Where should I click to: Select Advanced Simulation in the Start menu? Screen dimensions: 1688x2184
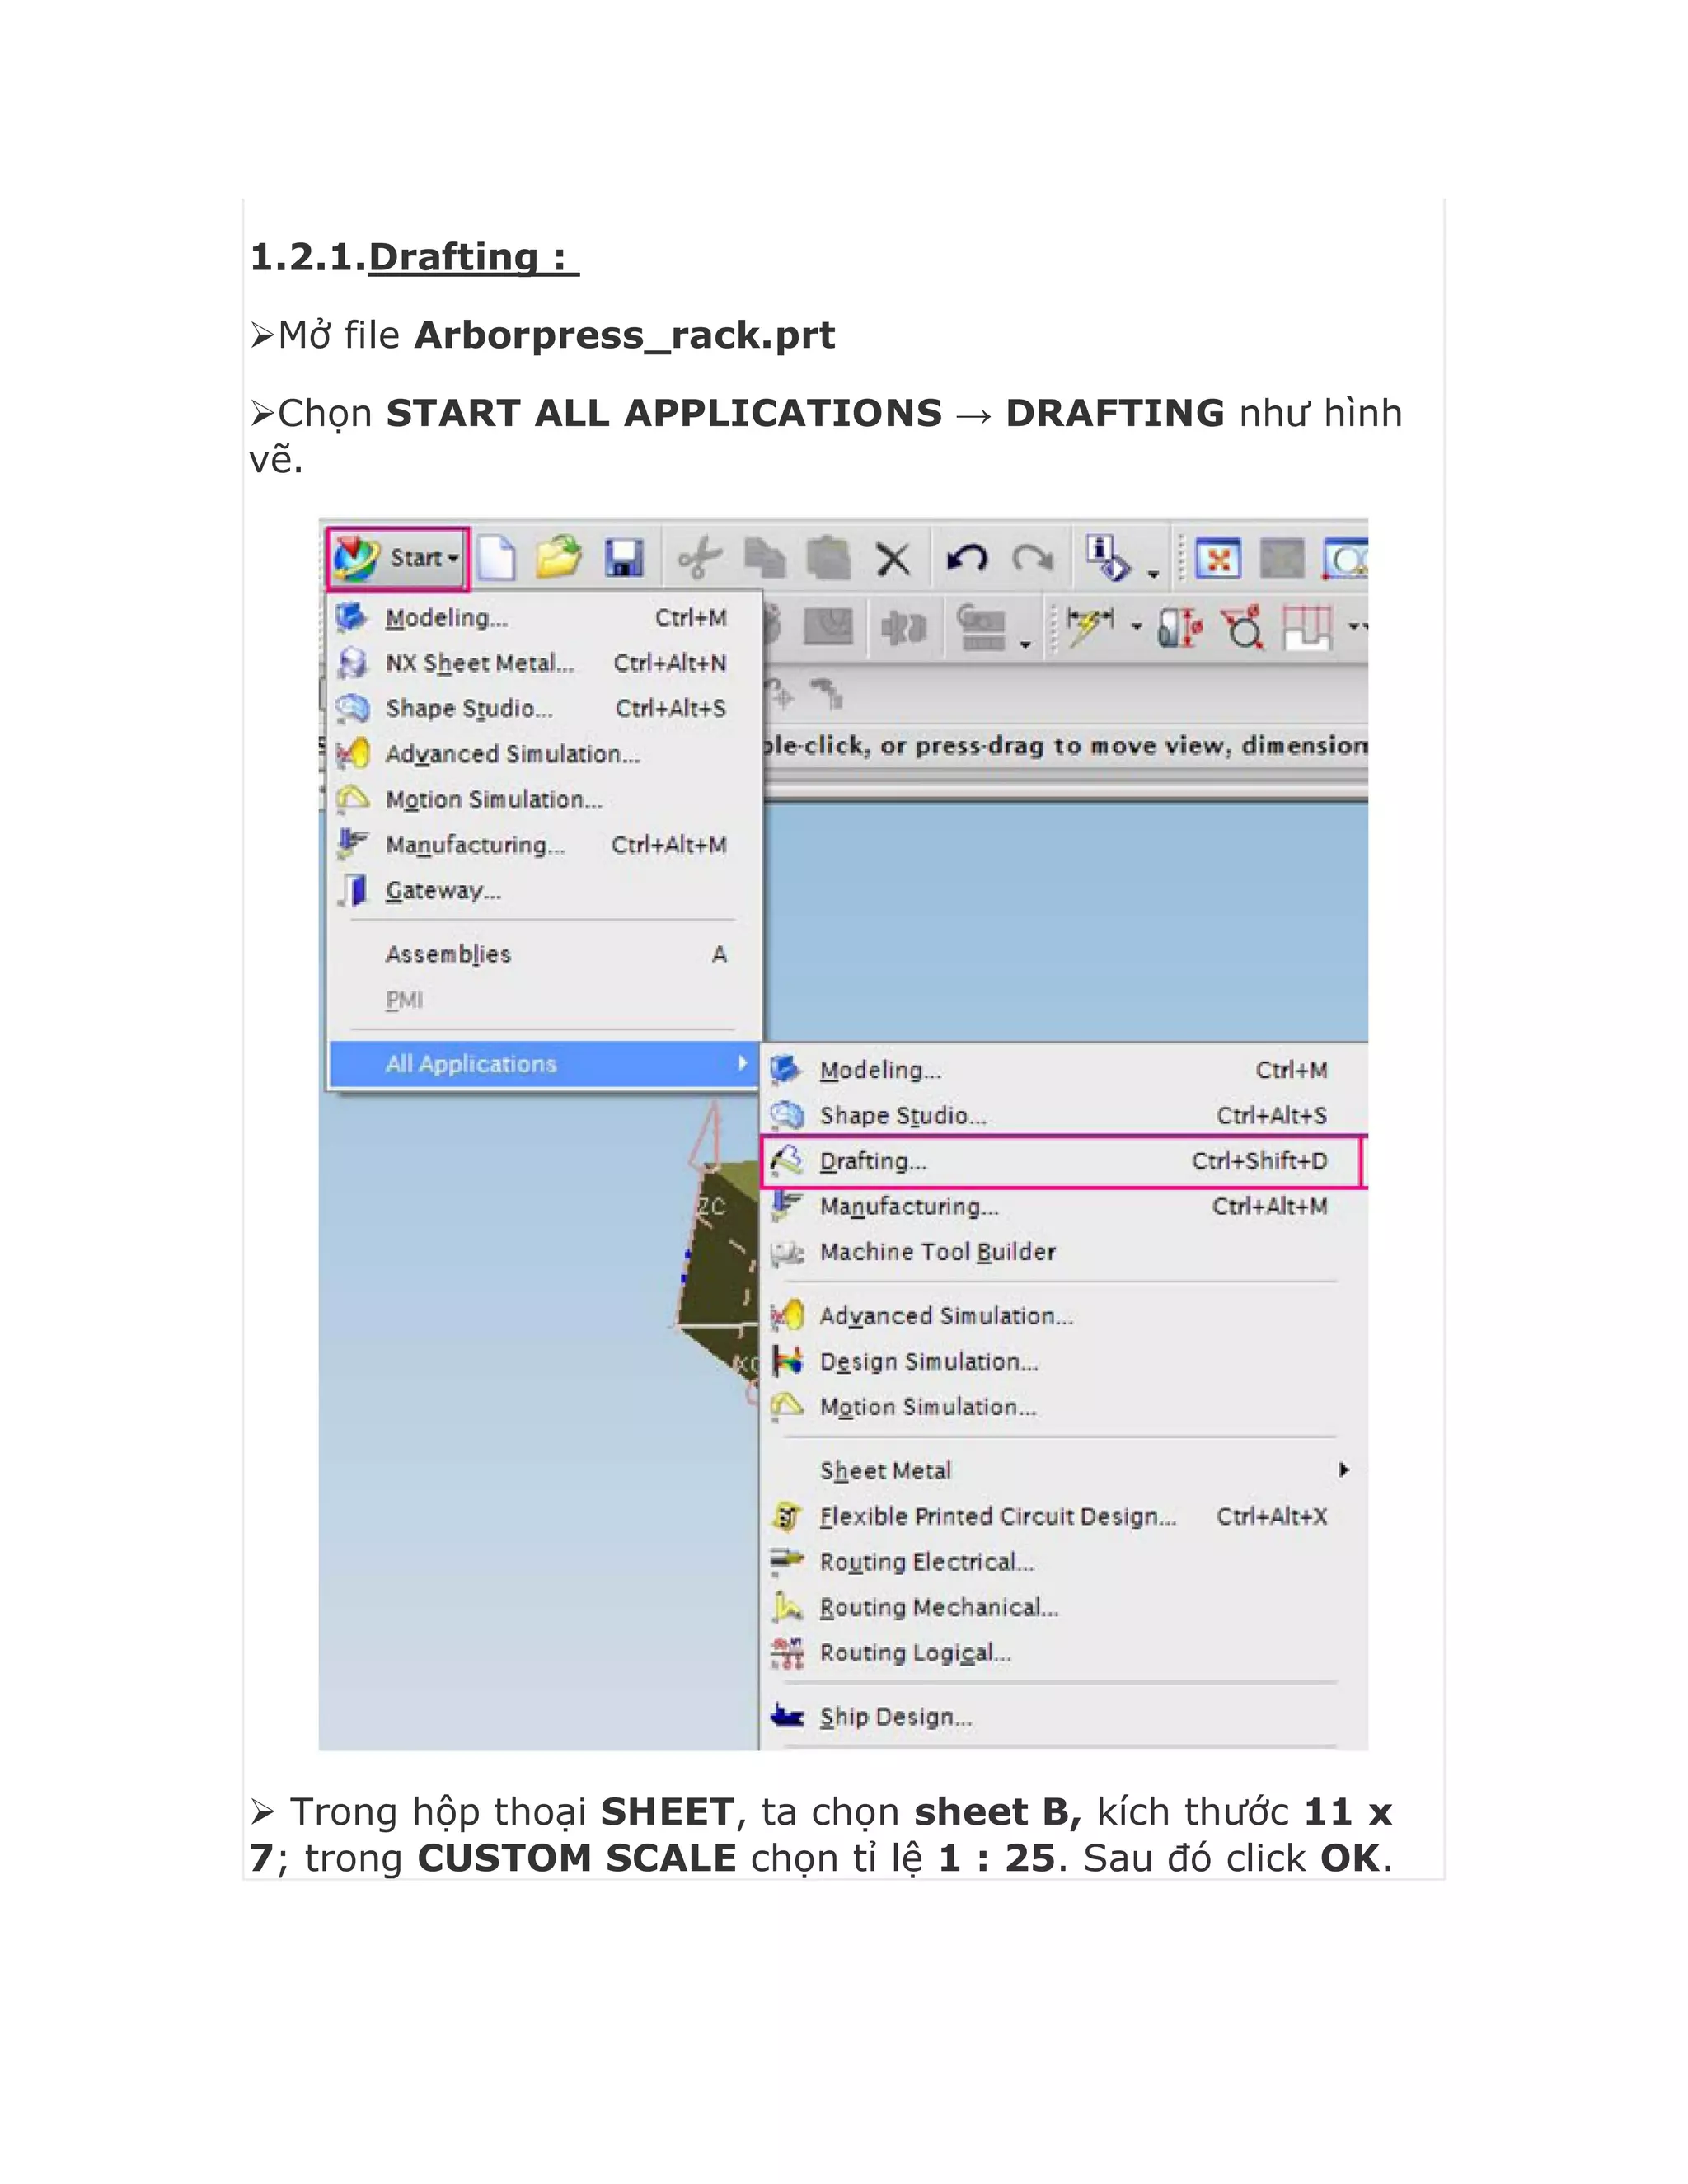coord(545,754)
